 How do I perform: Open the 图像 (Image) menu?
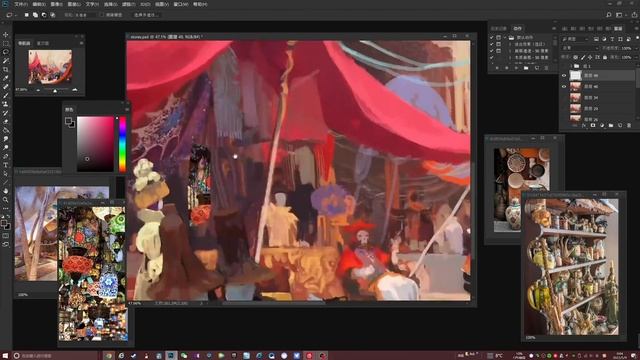coord(57,4)
